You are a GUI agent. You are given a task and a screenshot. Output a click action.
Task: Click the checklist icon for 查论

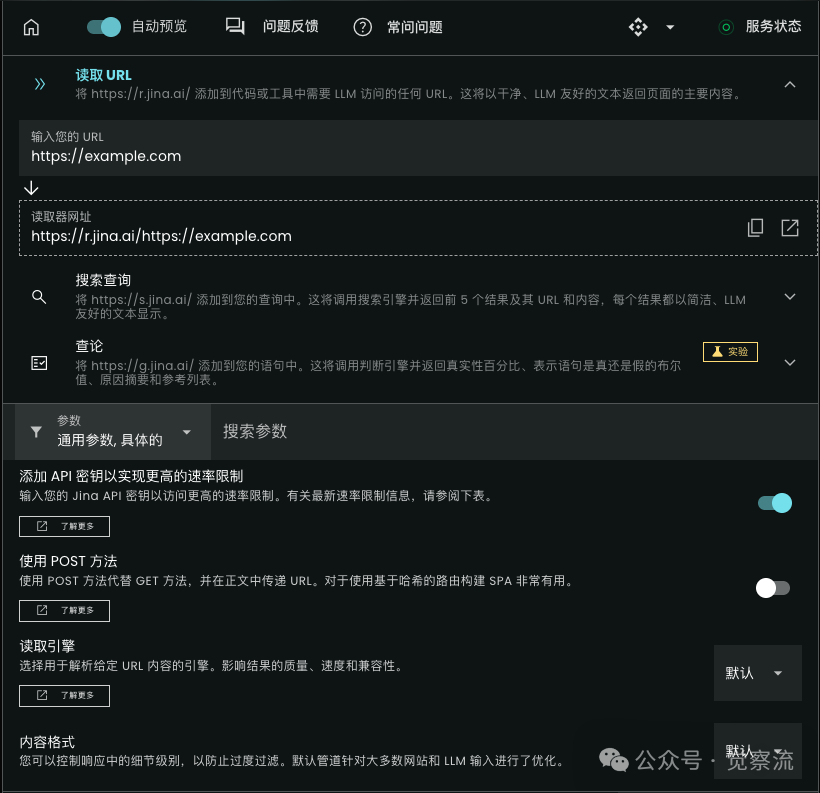(39, 362)
